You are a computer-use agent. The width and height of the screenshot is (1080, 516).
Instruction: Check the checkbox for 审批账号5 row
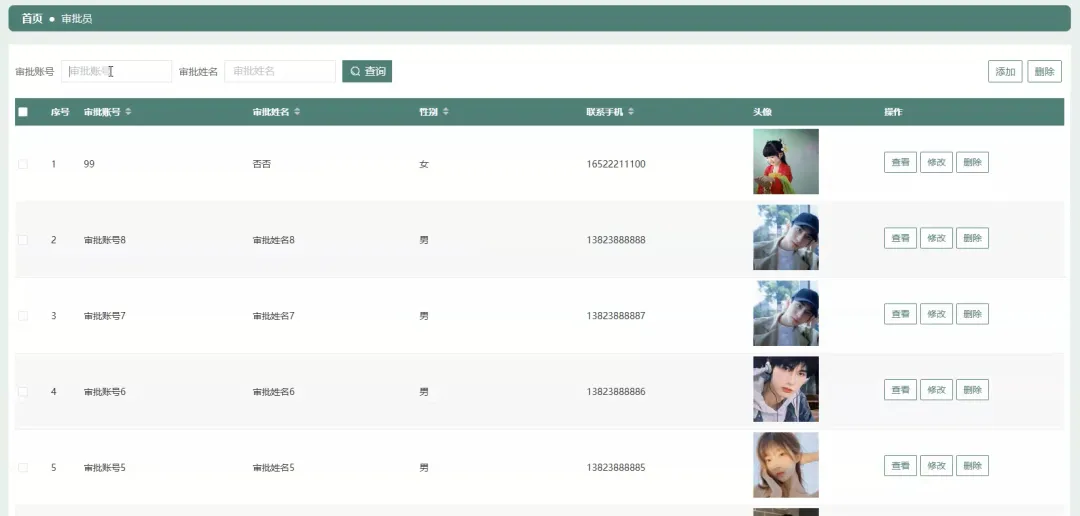23,467
